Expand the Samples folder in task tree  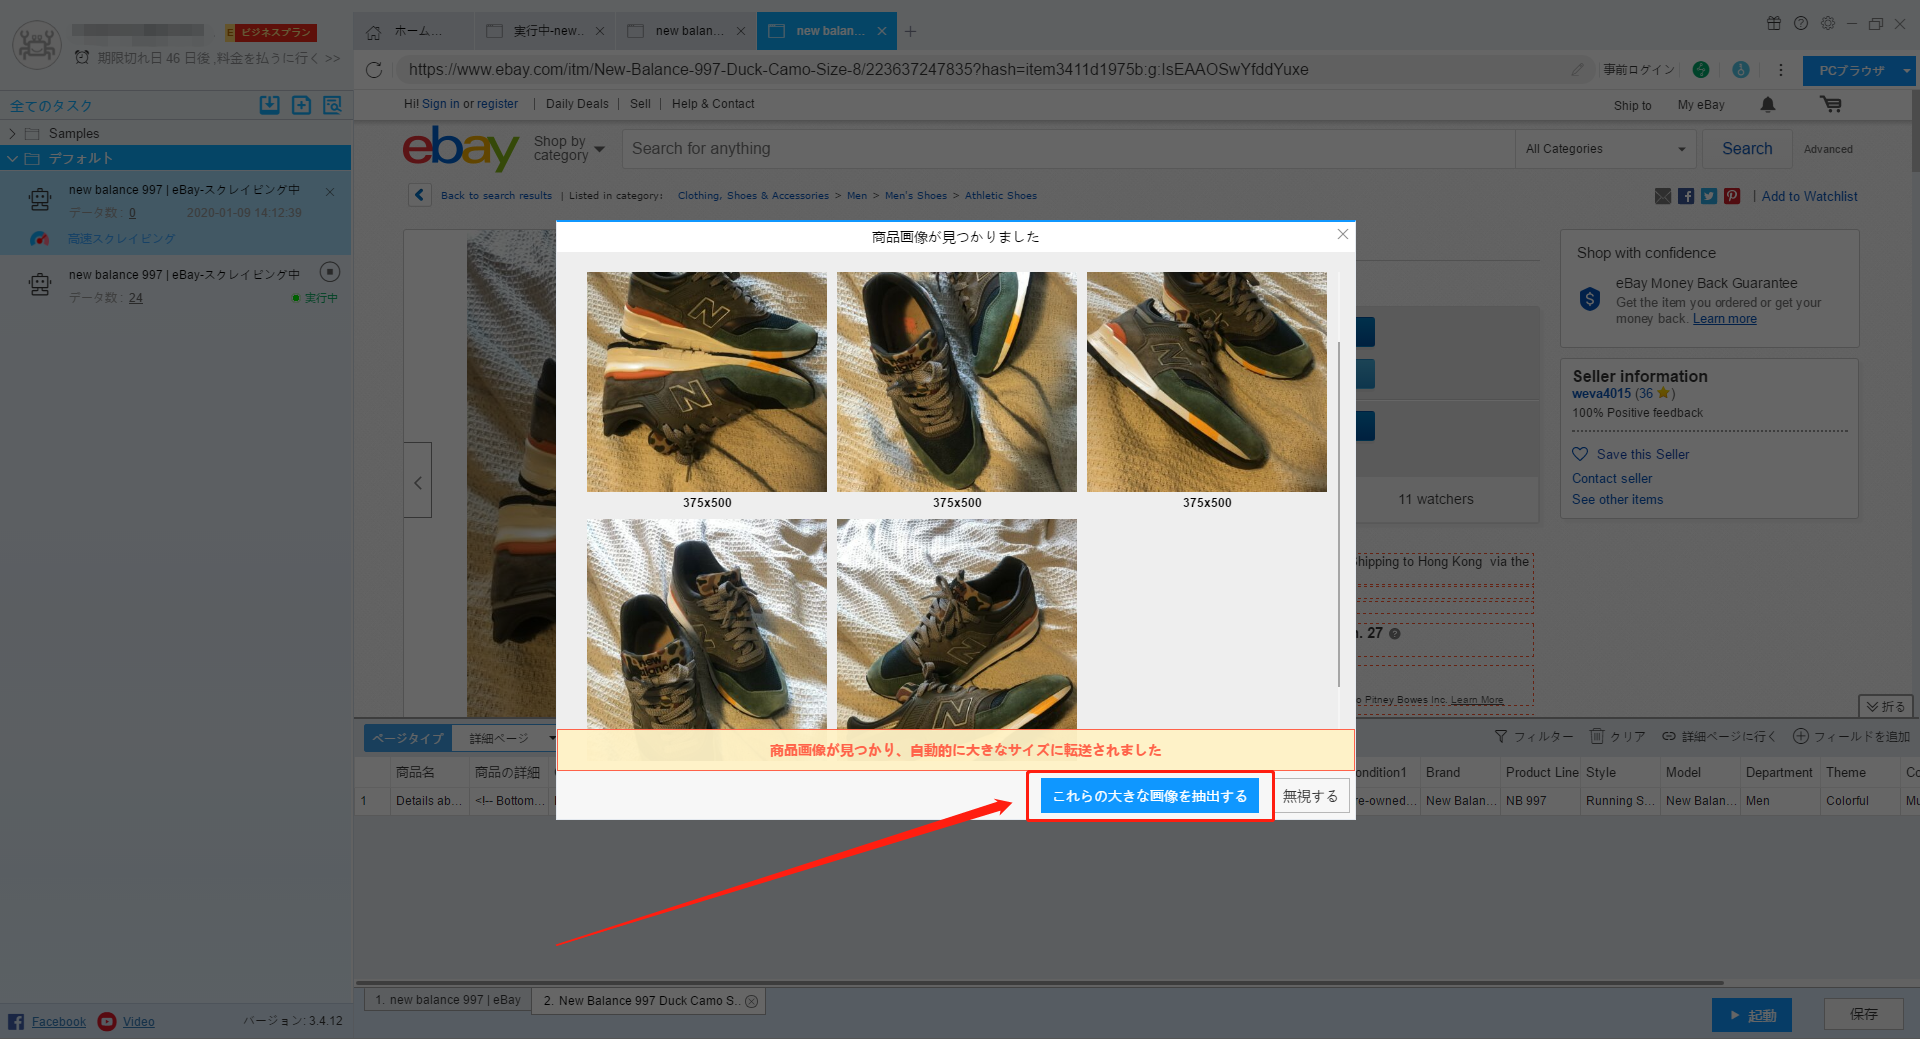point(12,133)
